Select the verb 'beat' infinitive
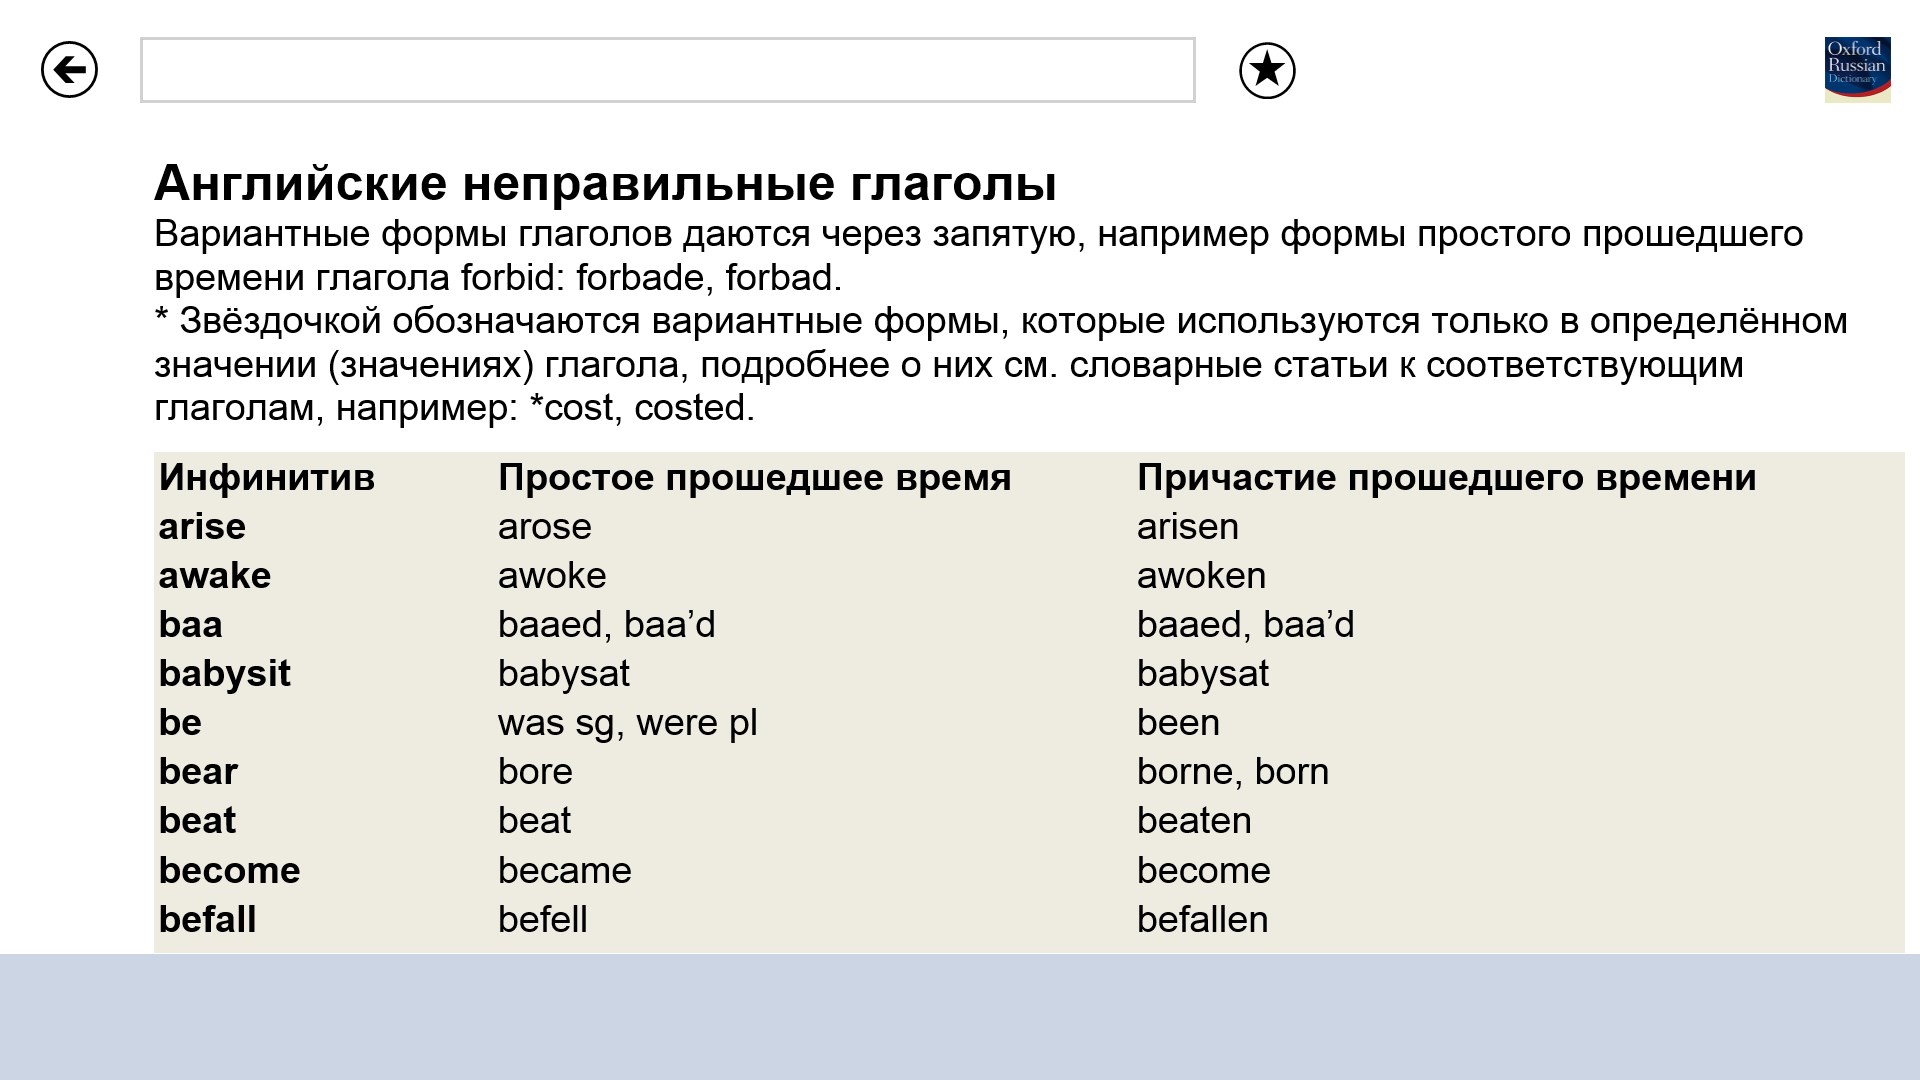The height and width of the screenshot is (1080, 1920). point(197,821)
